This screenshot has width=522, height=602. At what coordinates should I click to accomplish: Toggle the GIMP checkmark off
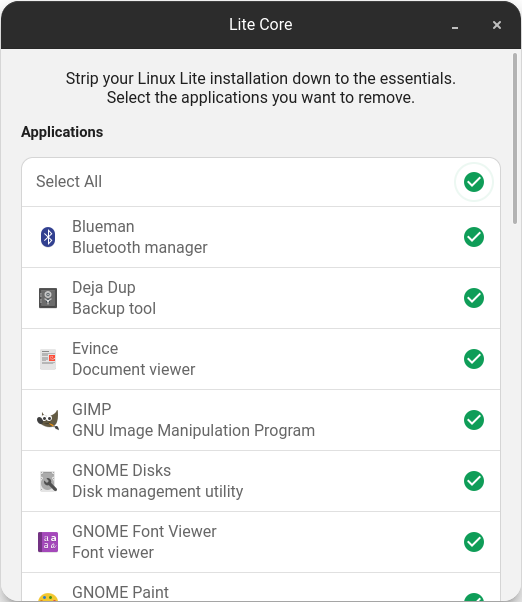[474, 420]
